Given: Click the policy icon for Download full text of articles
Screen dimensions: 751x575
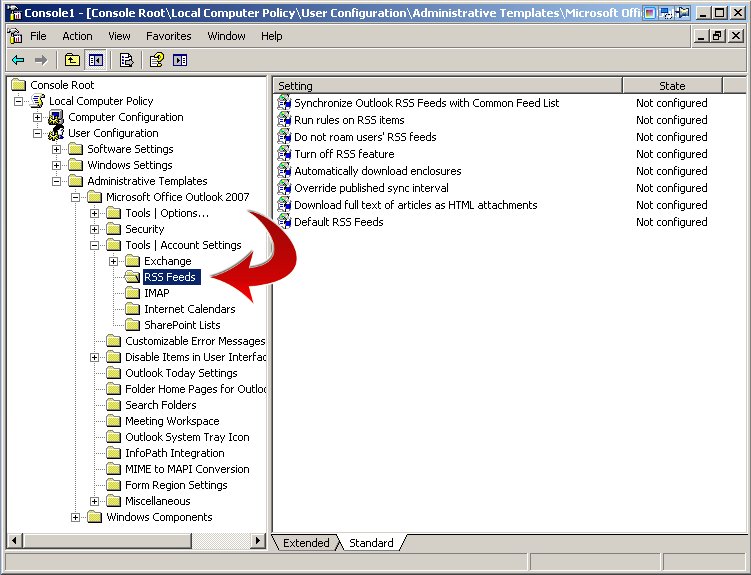Looking at the screenshot, I should 284,205.
